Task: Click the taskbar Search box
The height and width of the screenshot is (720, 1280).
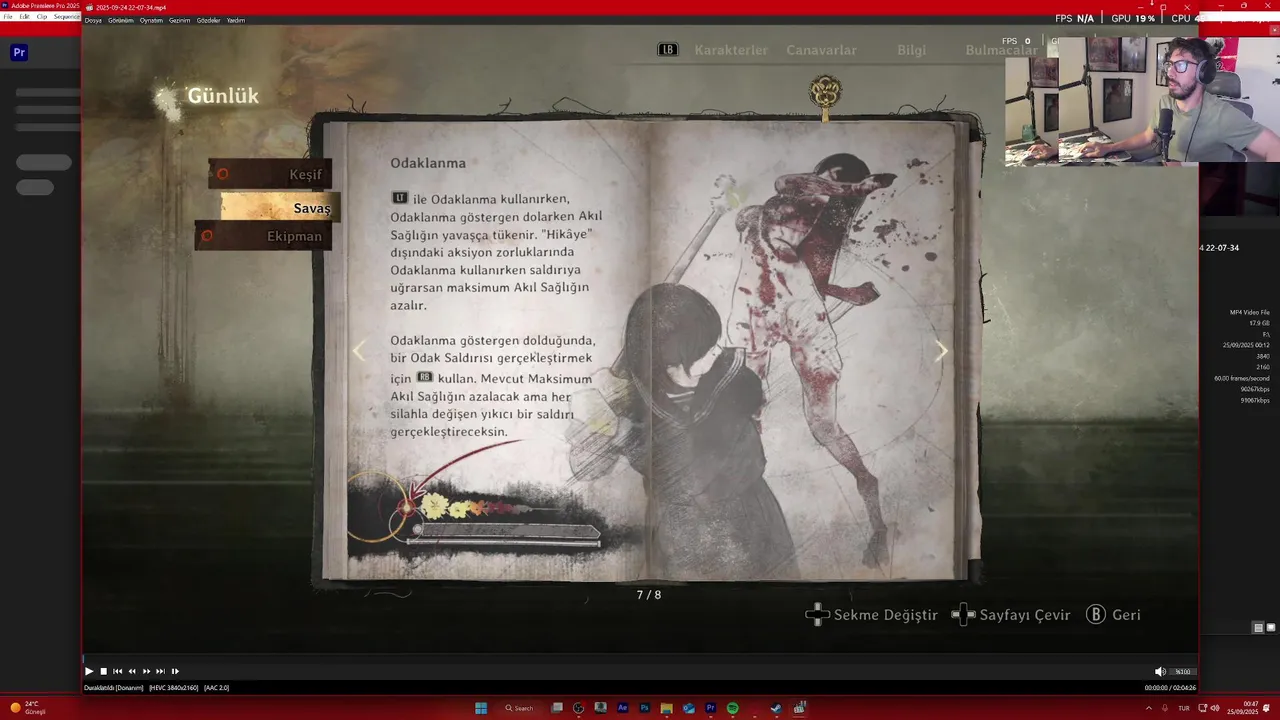Action: [x=519, y=708]
